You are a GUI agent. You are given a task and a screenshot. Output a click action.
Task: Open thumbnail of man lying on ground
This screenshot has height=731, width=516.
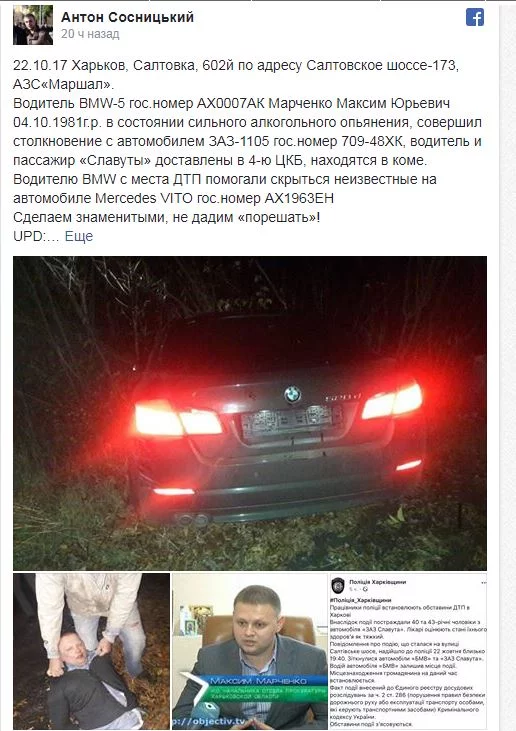pyautogui.click(x=91, y=651)
